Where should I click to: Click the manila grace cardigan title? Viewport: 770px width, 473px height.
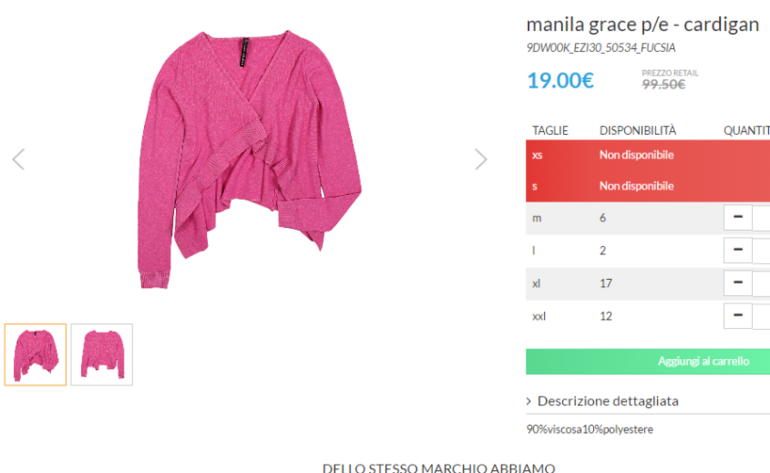(x=642, y=24)
